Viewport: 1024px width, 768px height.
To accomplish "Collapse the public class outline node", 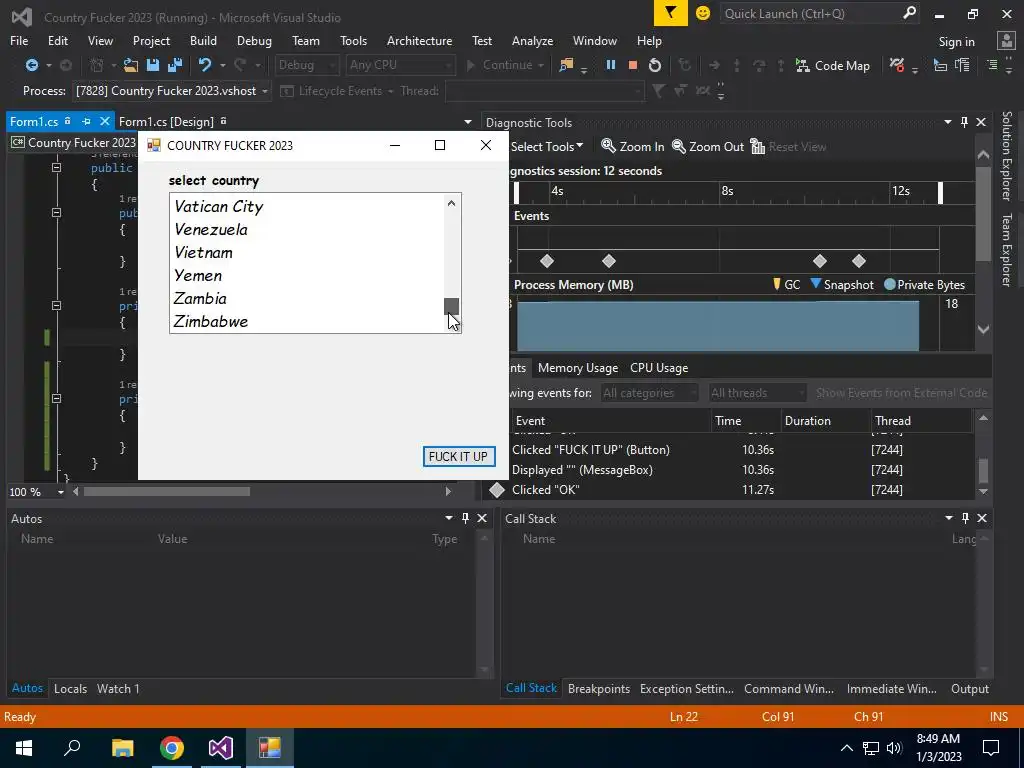I will (57, 167).
